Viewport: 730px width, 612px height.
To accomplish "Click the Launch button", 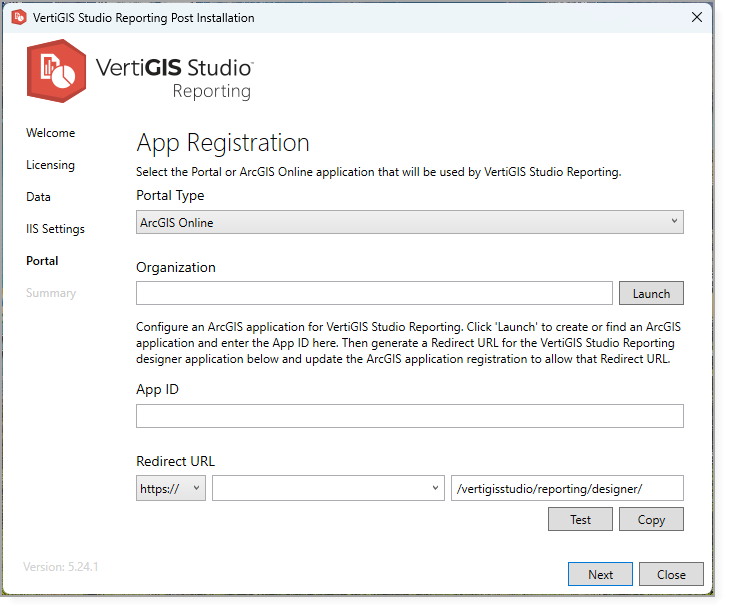I will (651, 293).
